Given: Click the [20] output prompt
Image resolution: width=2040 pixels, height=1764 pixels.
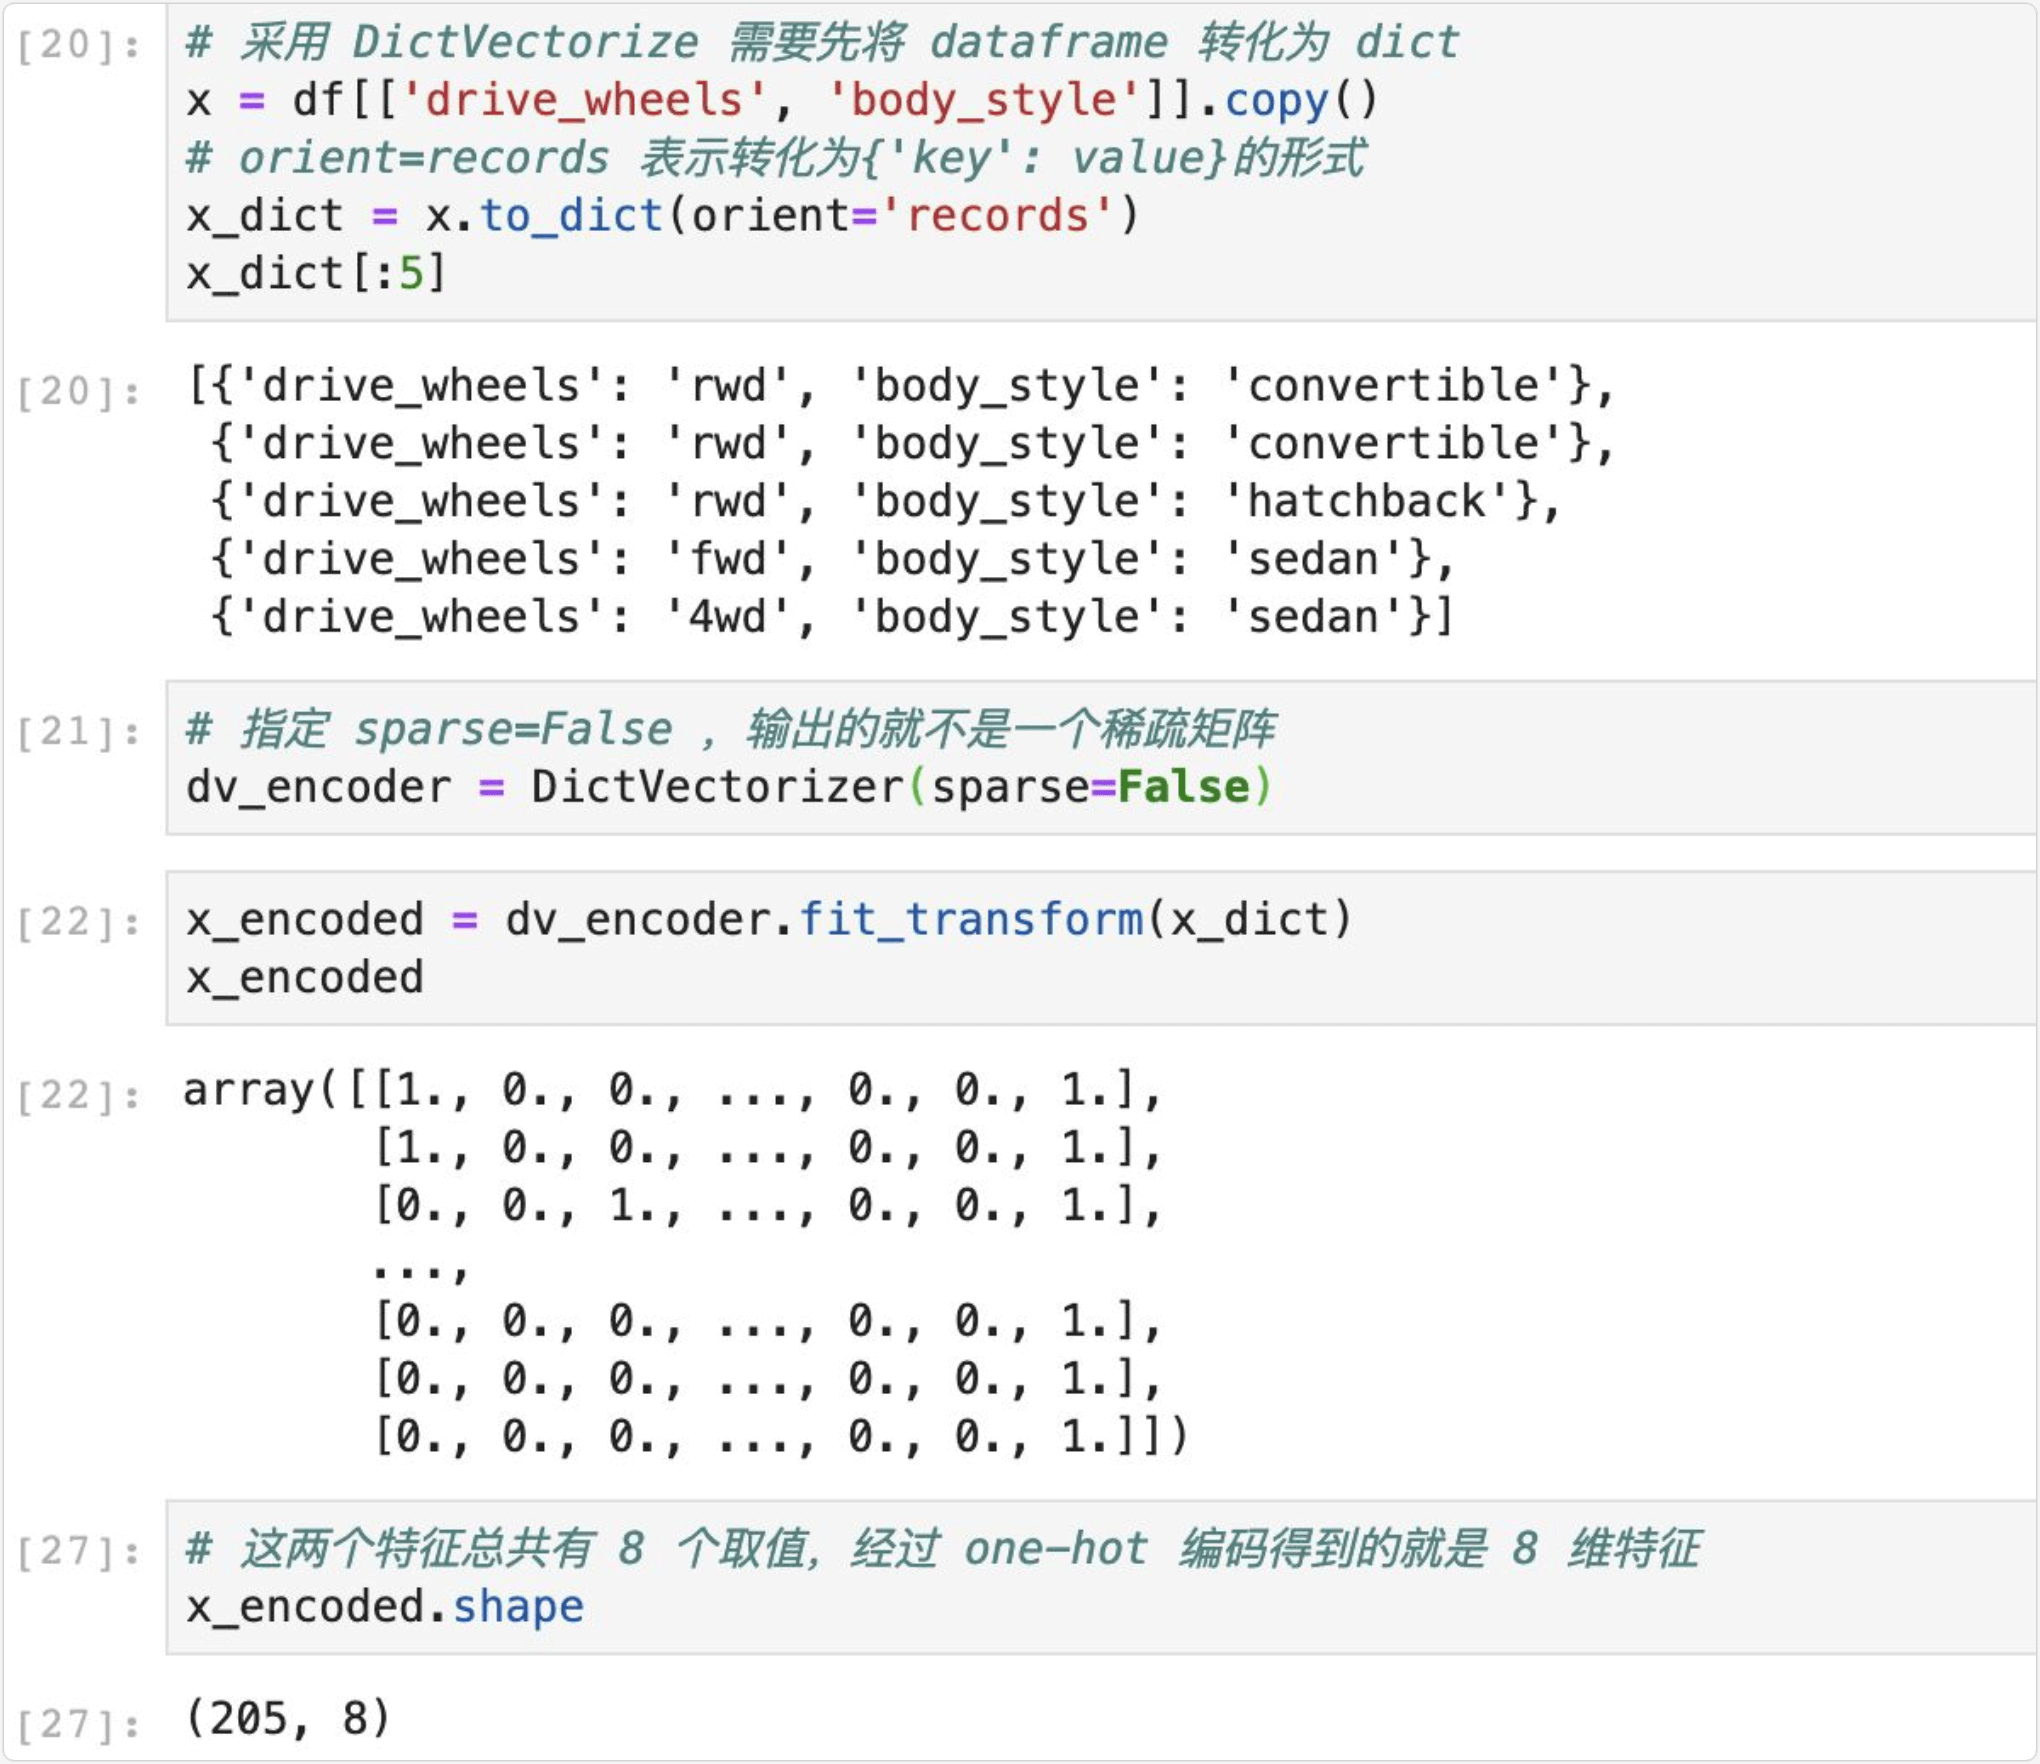Looking at the screenshot, I should [x=78, y=392].
